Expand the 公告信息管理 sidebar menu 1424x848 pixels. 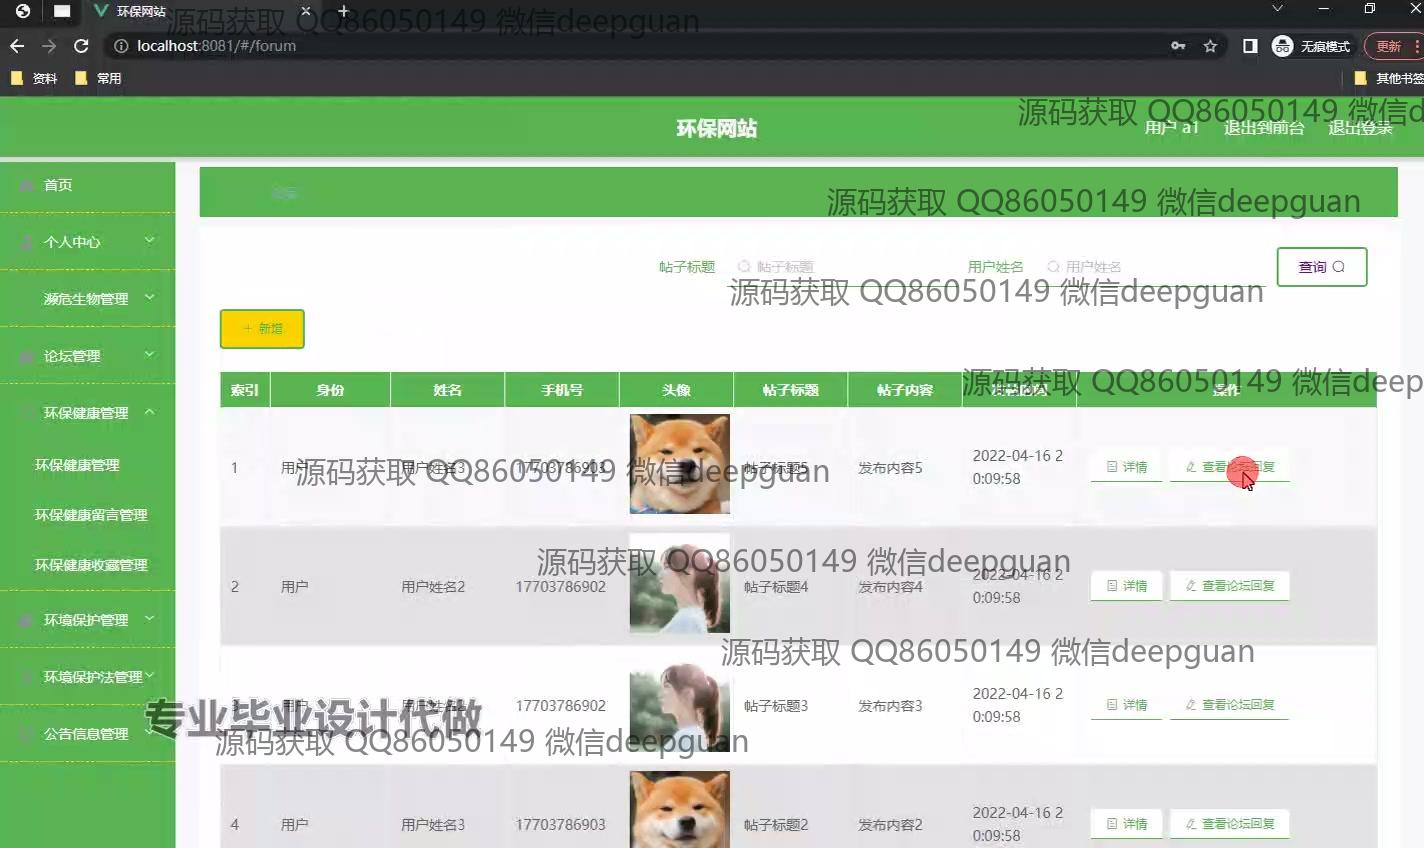coord(88,734)
